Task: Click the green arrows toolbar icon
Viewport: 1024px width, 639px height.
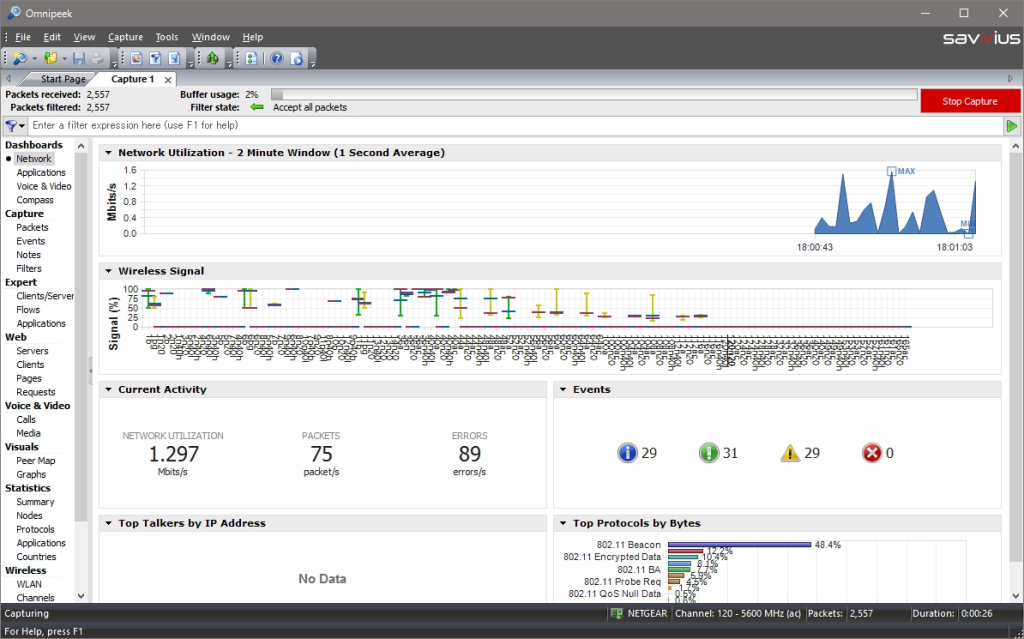Action: click(212, 59)
